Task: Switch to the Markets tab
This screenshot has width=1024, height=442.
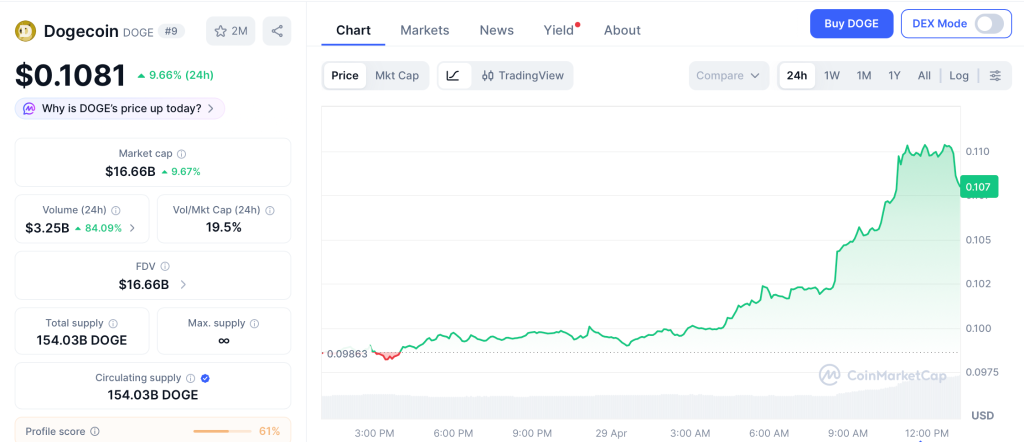Action: 425,30
